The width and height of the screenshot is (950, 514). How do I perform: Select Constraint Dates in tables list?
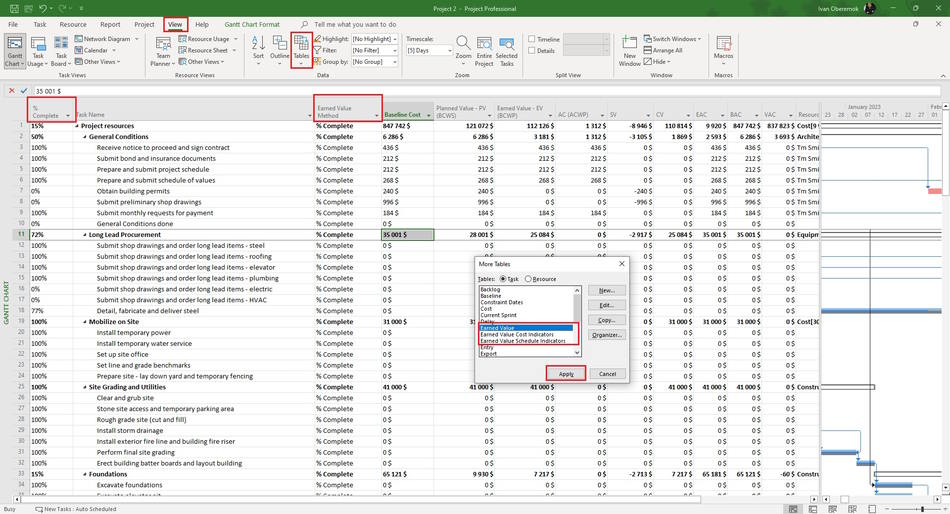502,302
